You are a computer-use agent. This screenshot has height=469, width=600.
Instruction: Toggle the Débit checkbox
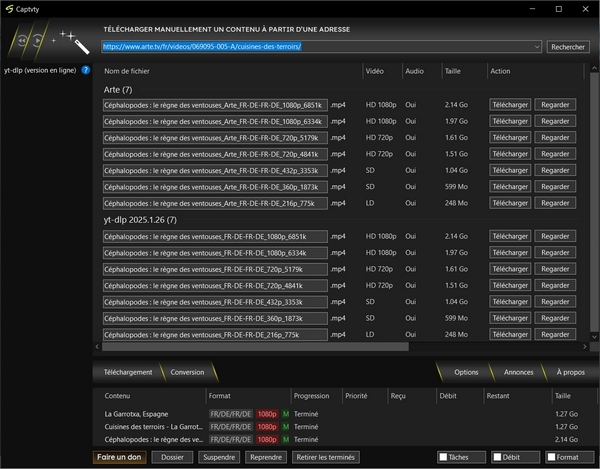point(498,457)
